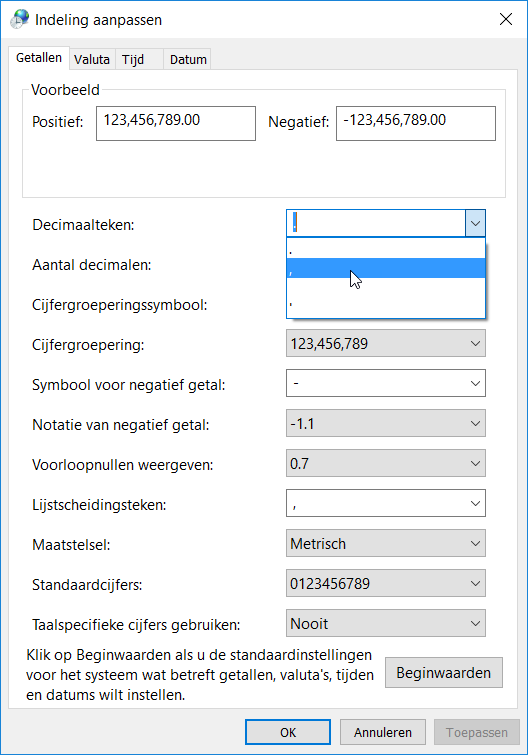528x755 pixels.
Task: Open Voorloopnullen weergeven dropdown
Action: [386, 463]
